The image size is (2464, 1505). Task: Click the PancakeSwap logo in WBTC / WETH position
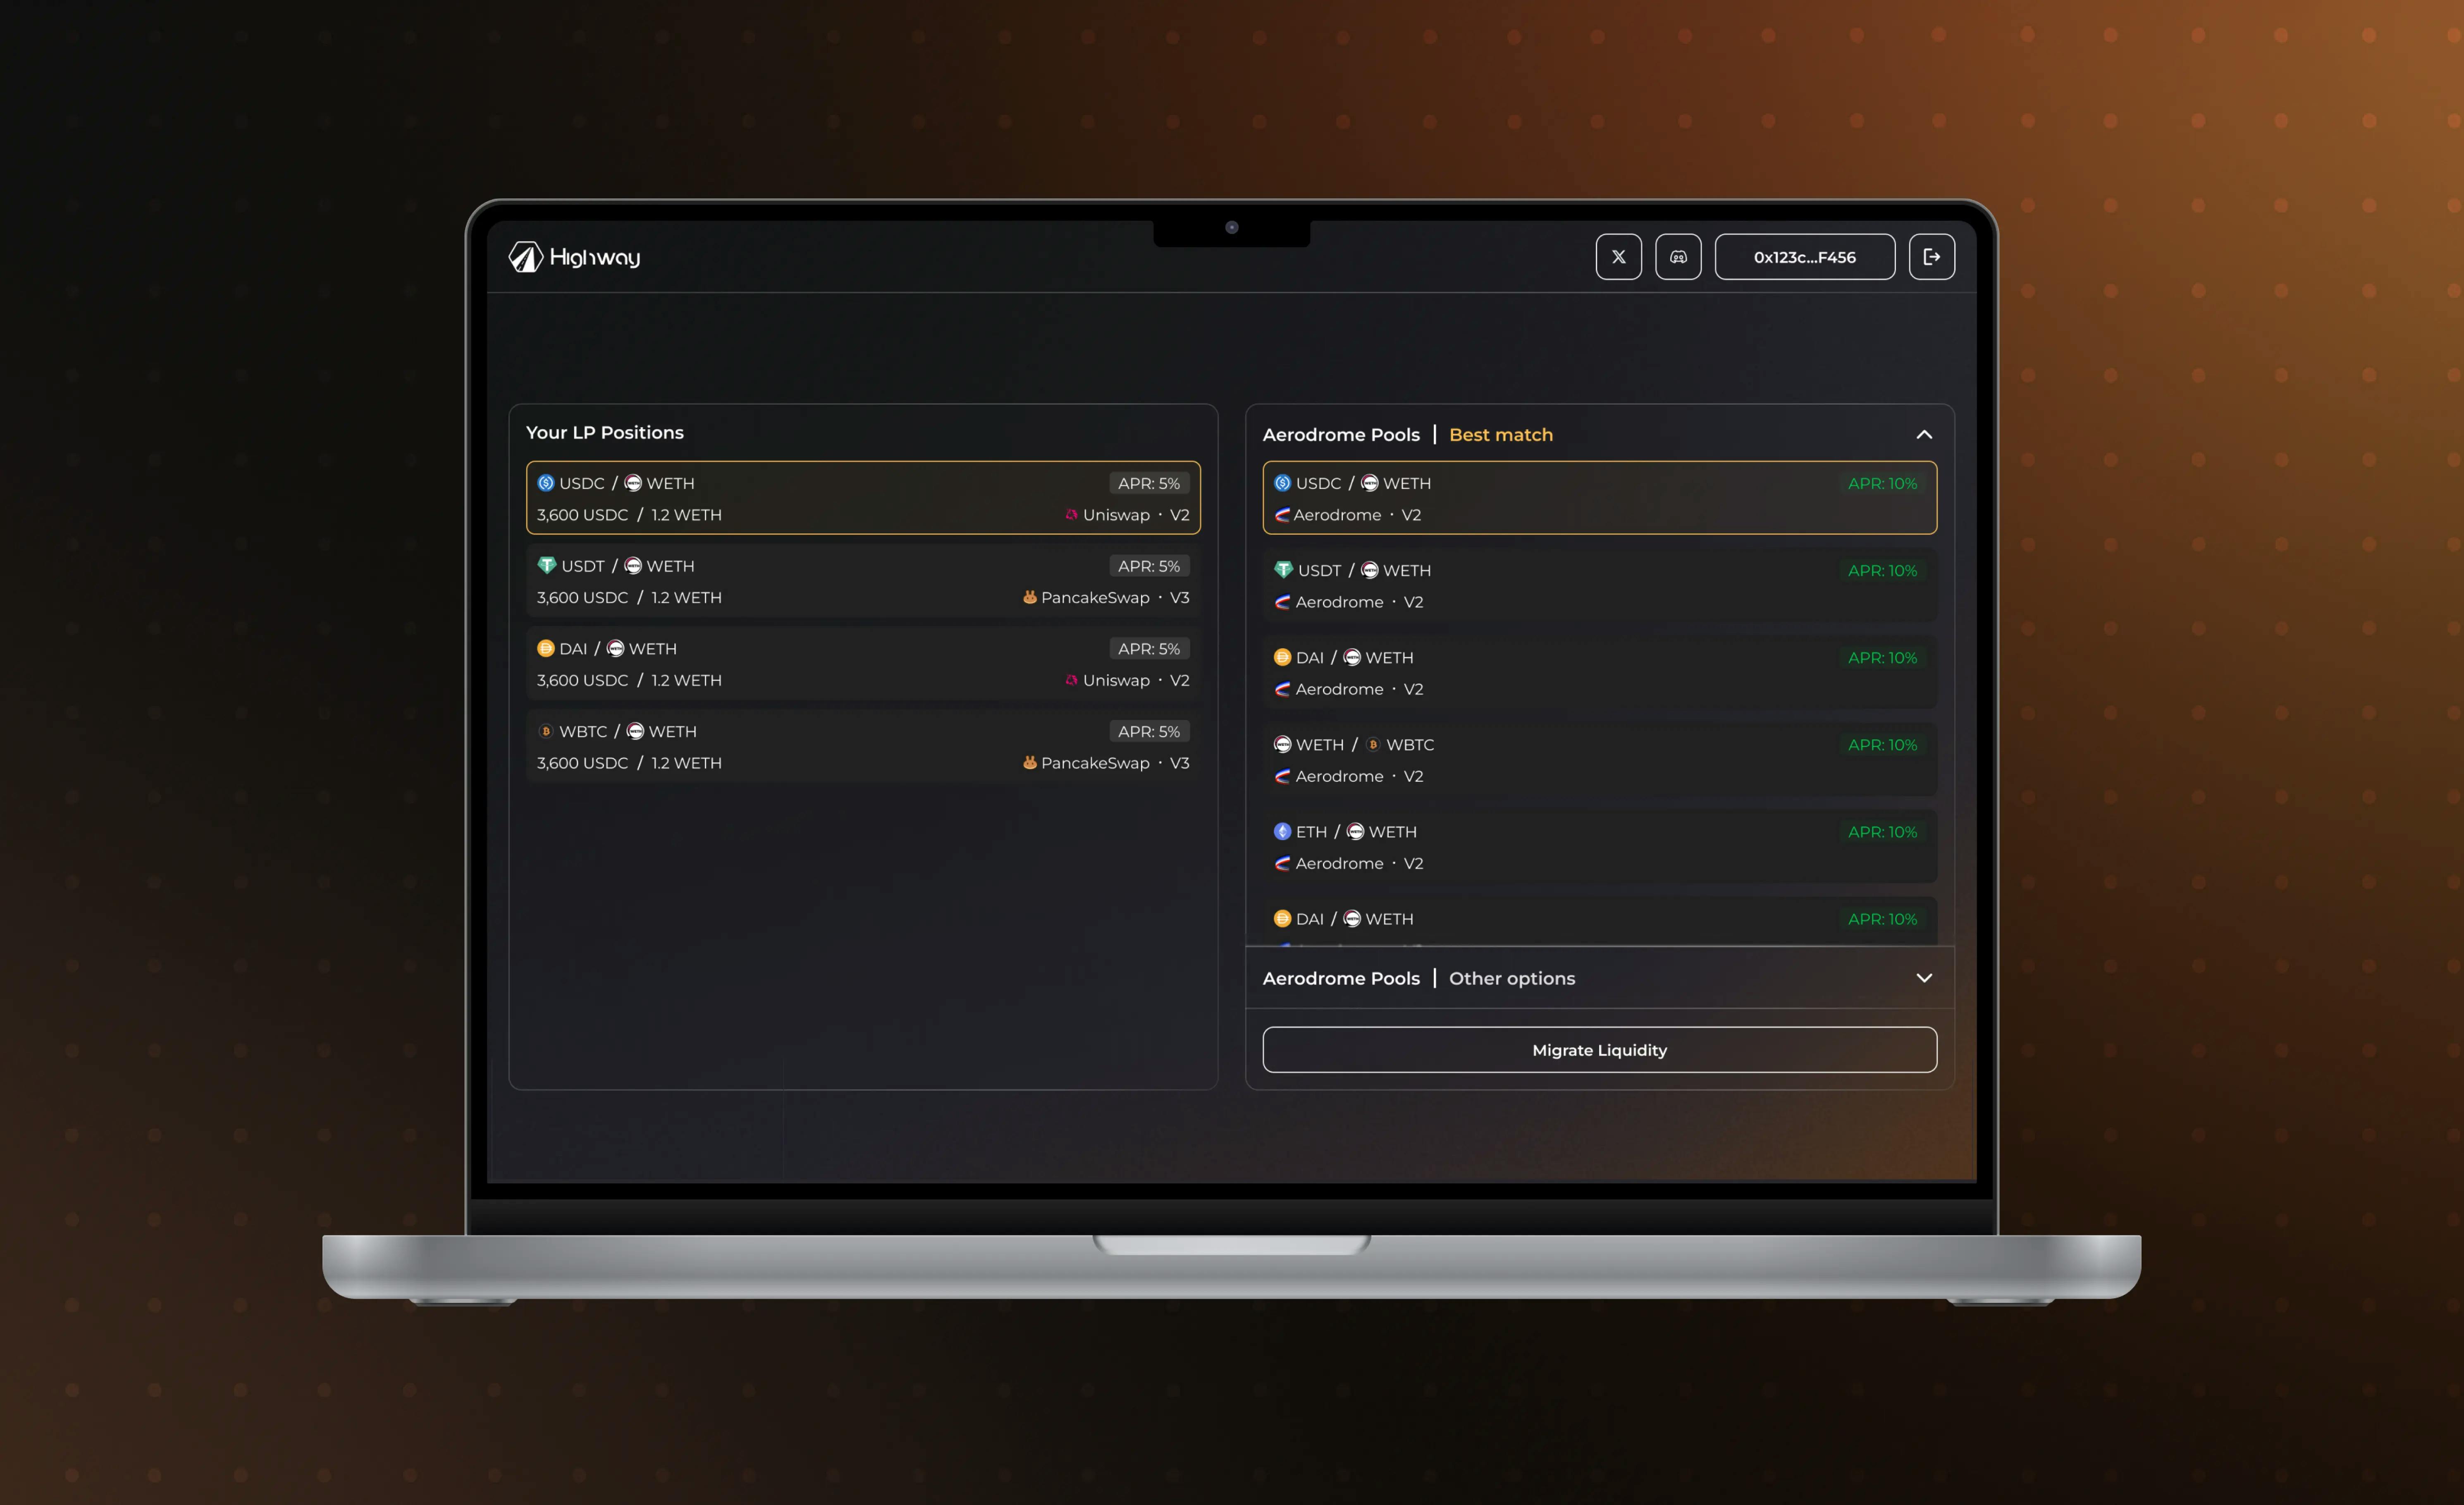coord(1029,763)
